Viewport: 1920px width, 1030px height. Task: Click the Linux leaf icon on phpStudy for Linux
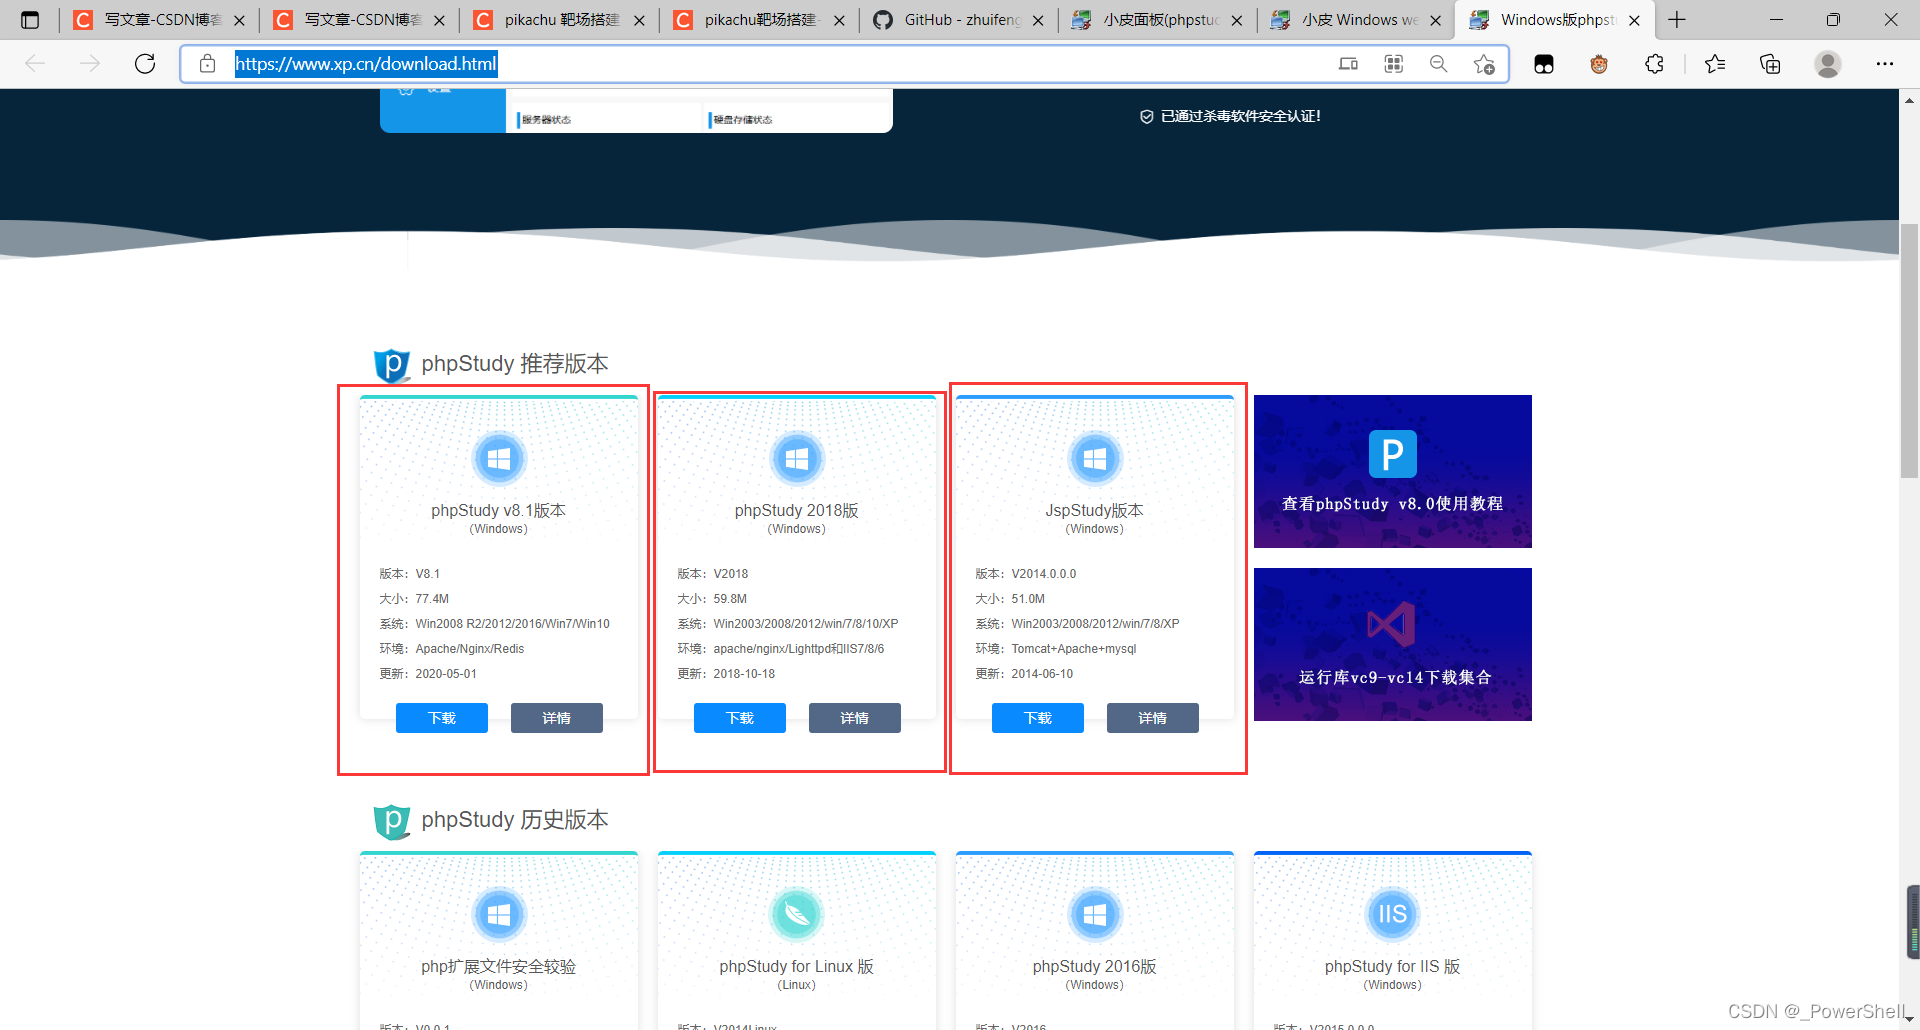(x=797, y=914)
